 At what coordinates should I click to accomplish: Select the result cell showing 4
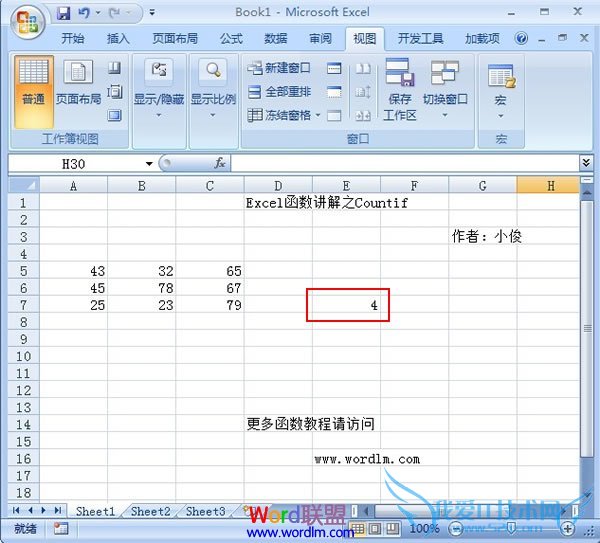coord(346,305)
